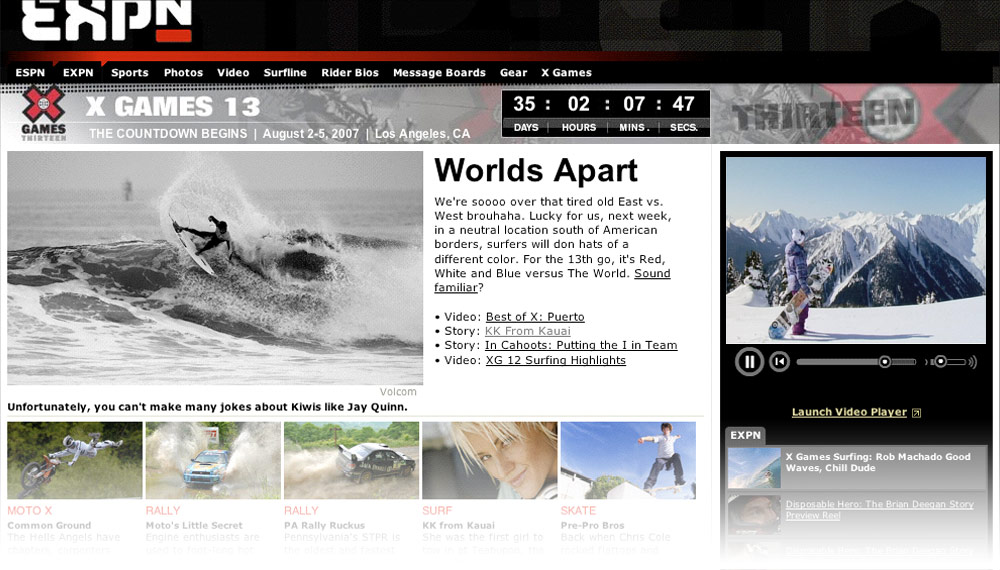
Task: Open the EXPN nav item
Action: coord(78,73)
